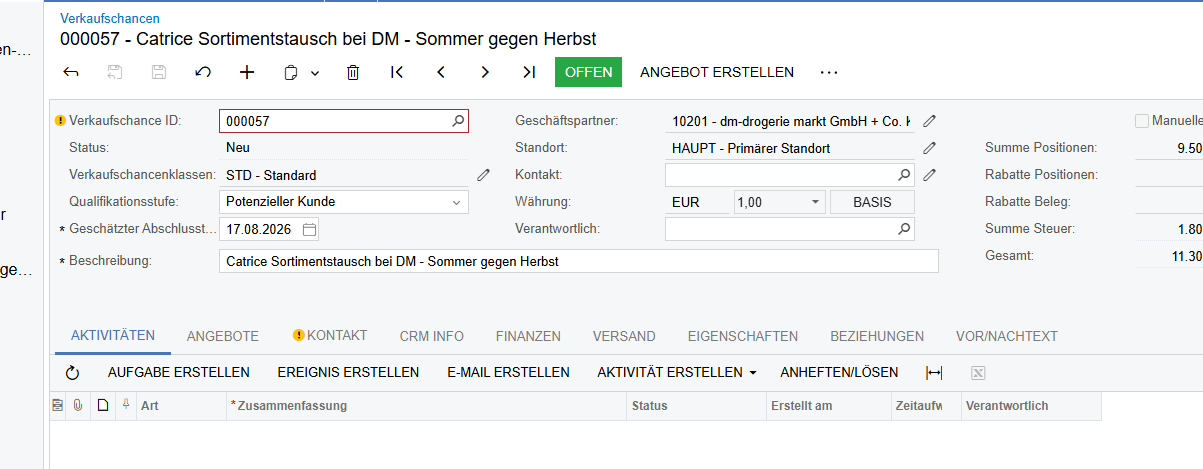Click the back arrow toolbar icon

(71, 72)
